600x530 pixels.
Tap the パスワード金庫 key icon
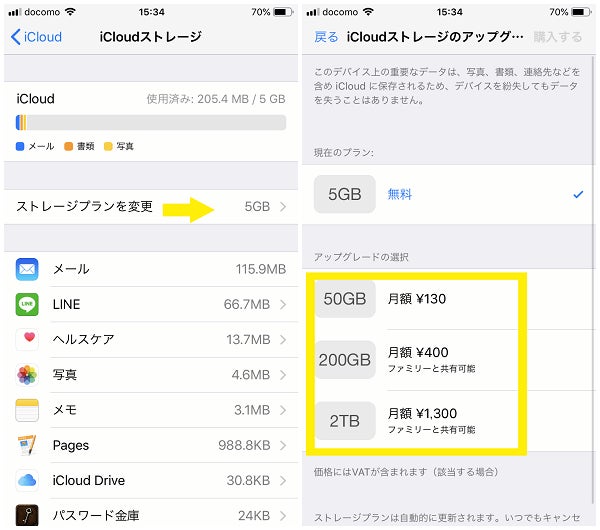[x=27, y=515]
